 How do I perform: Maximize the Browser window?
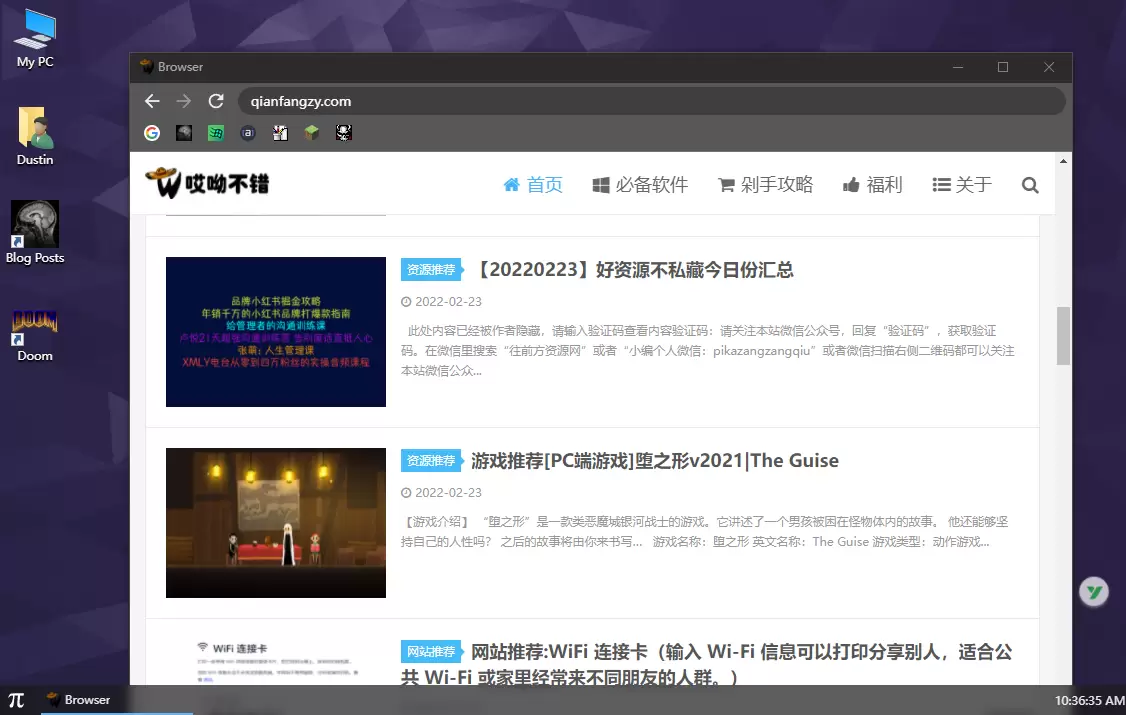coord(1003,67)
